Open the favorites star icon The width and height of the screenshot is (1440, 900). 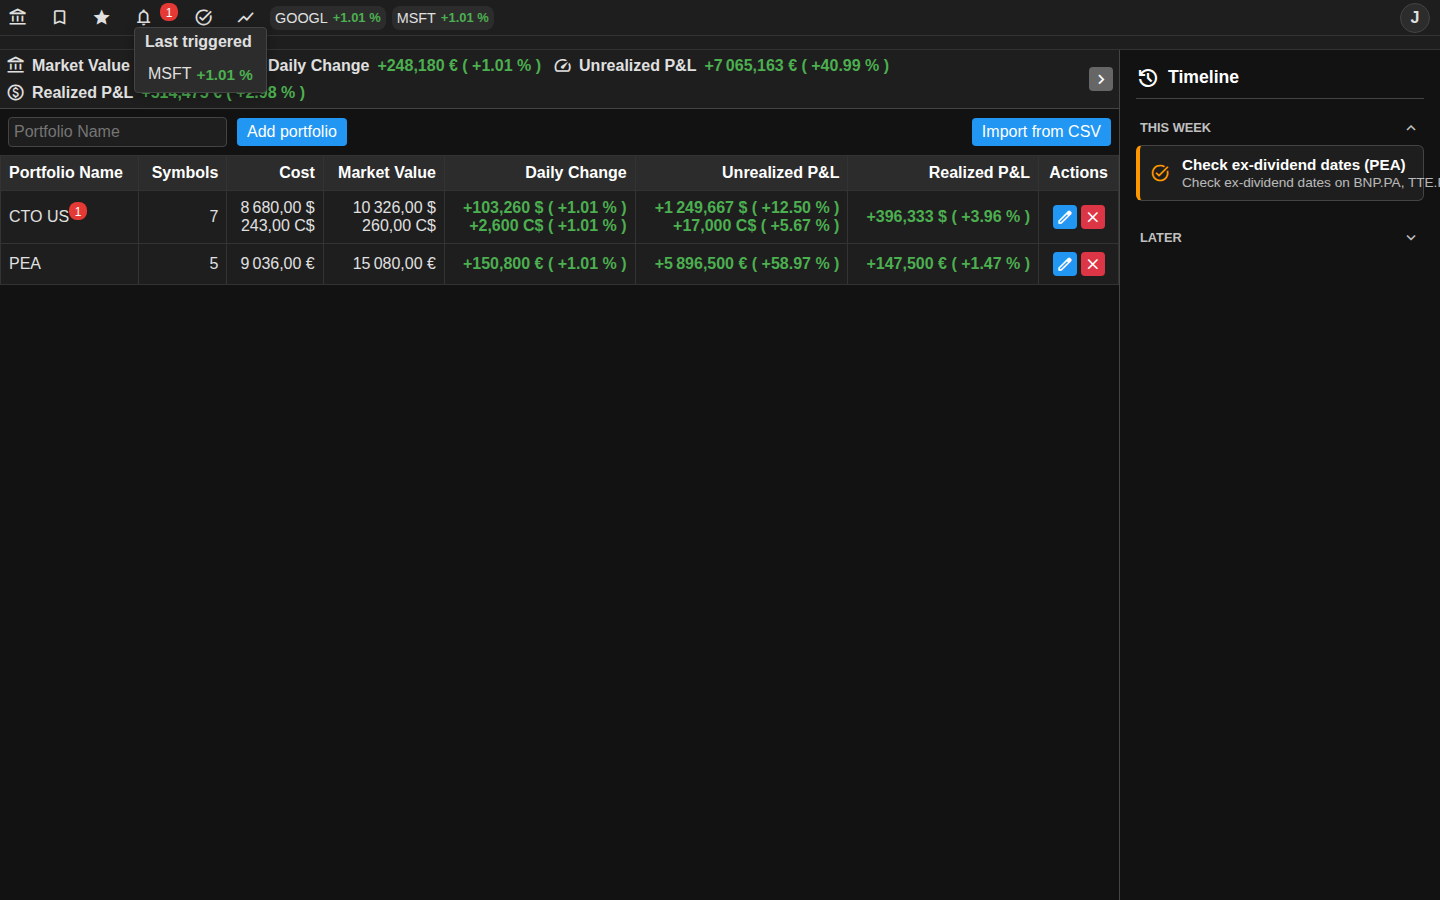pyautogui.click(x=102, y=17)
